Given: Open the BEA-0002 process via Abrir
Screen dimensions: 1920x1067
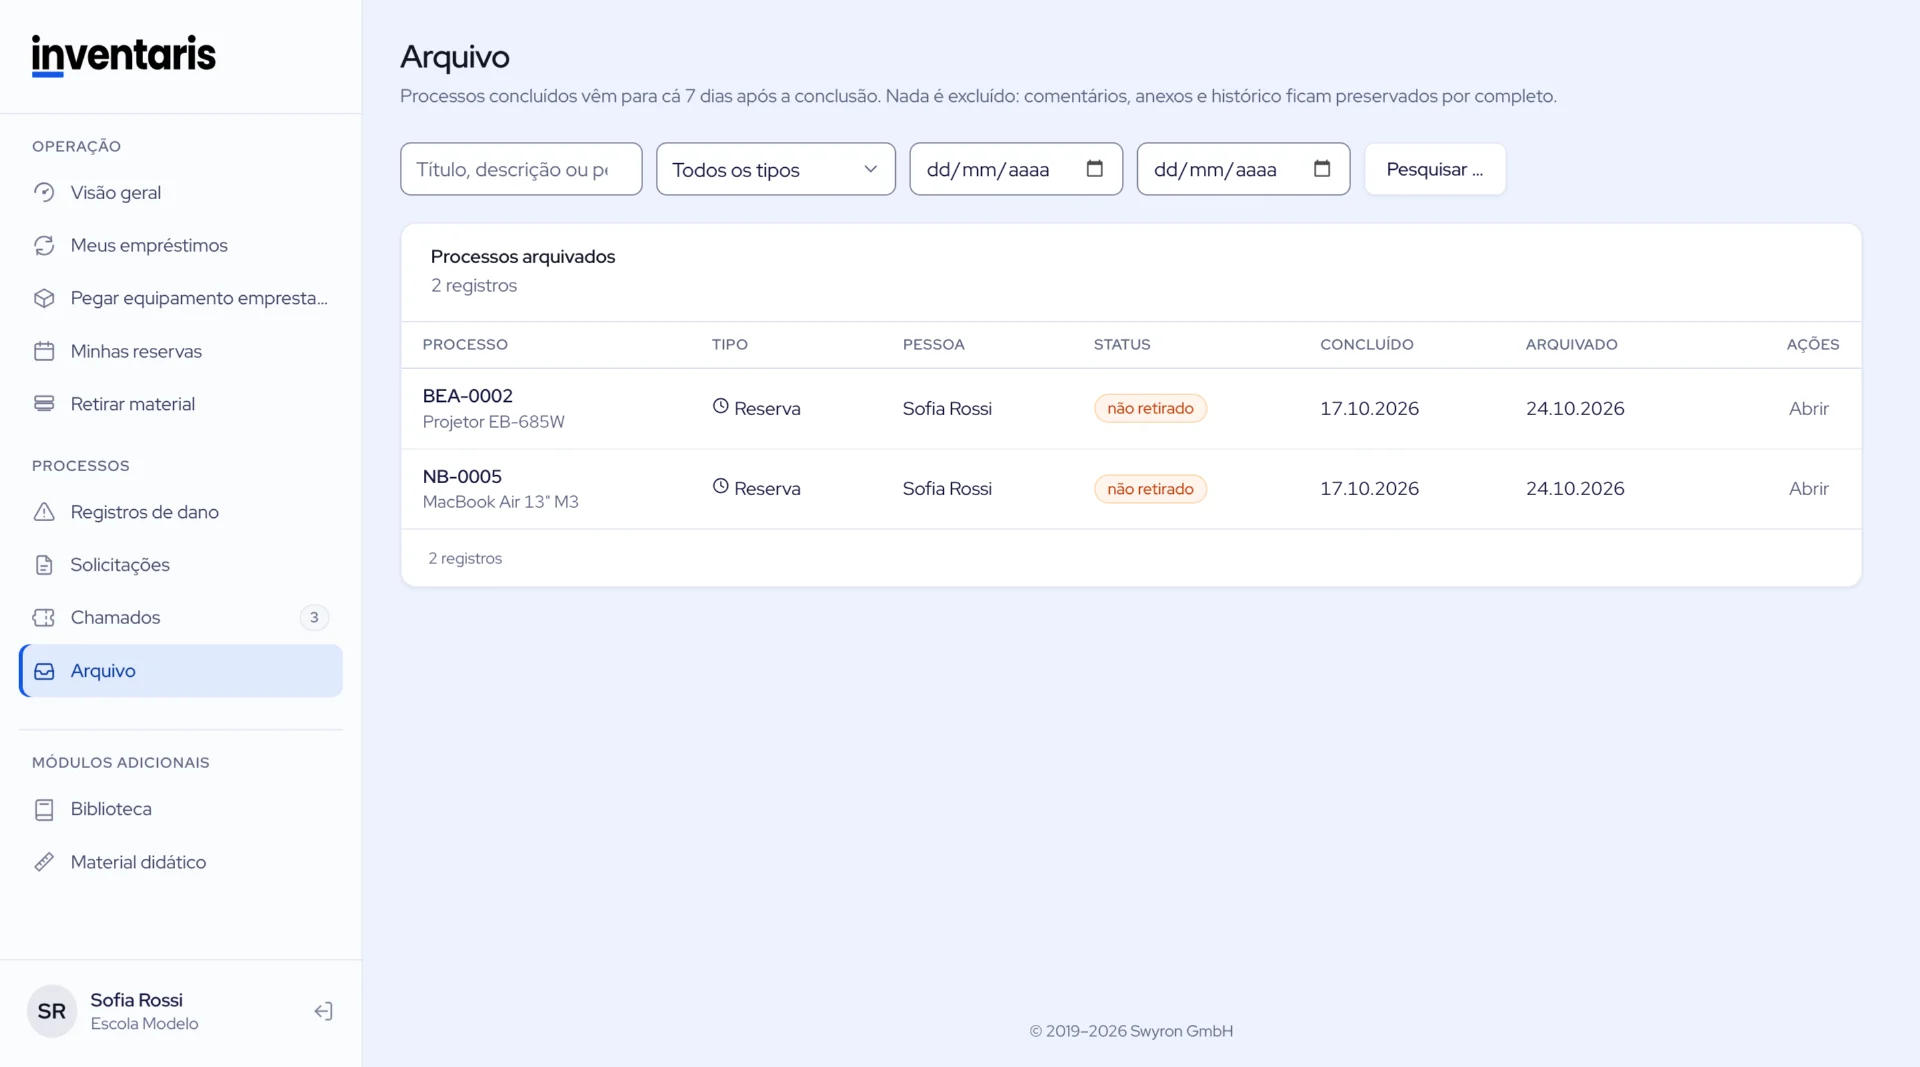Looking at the screenshot, I should click(1808, 408).
